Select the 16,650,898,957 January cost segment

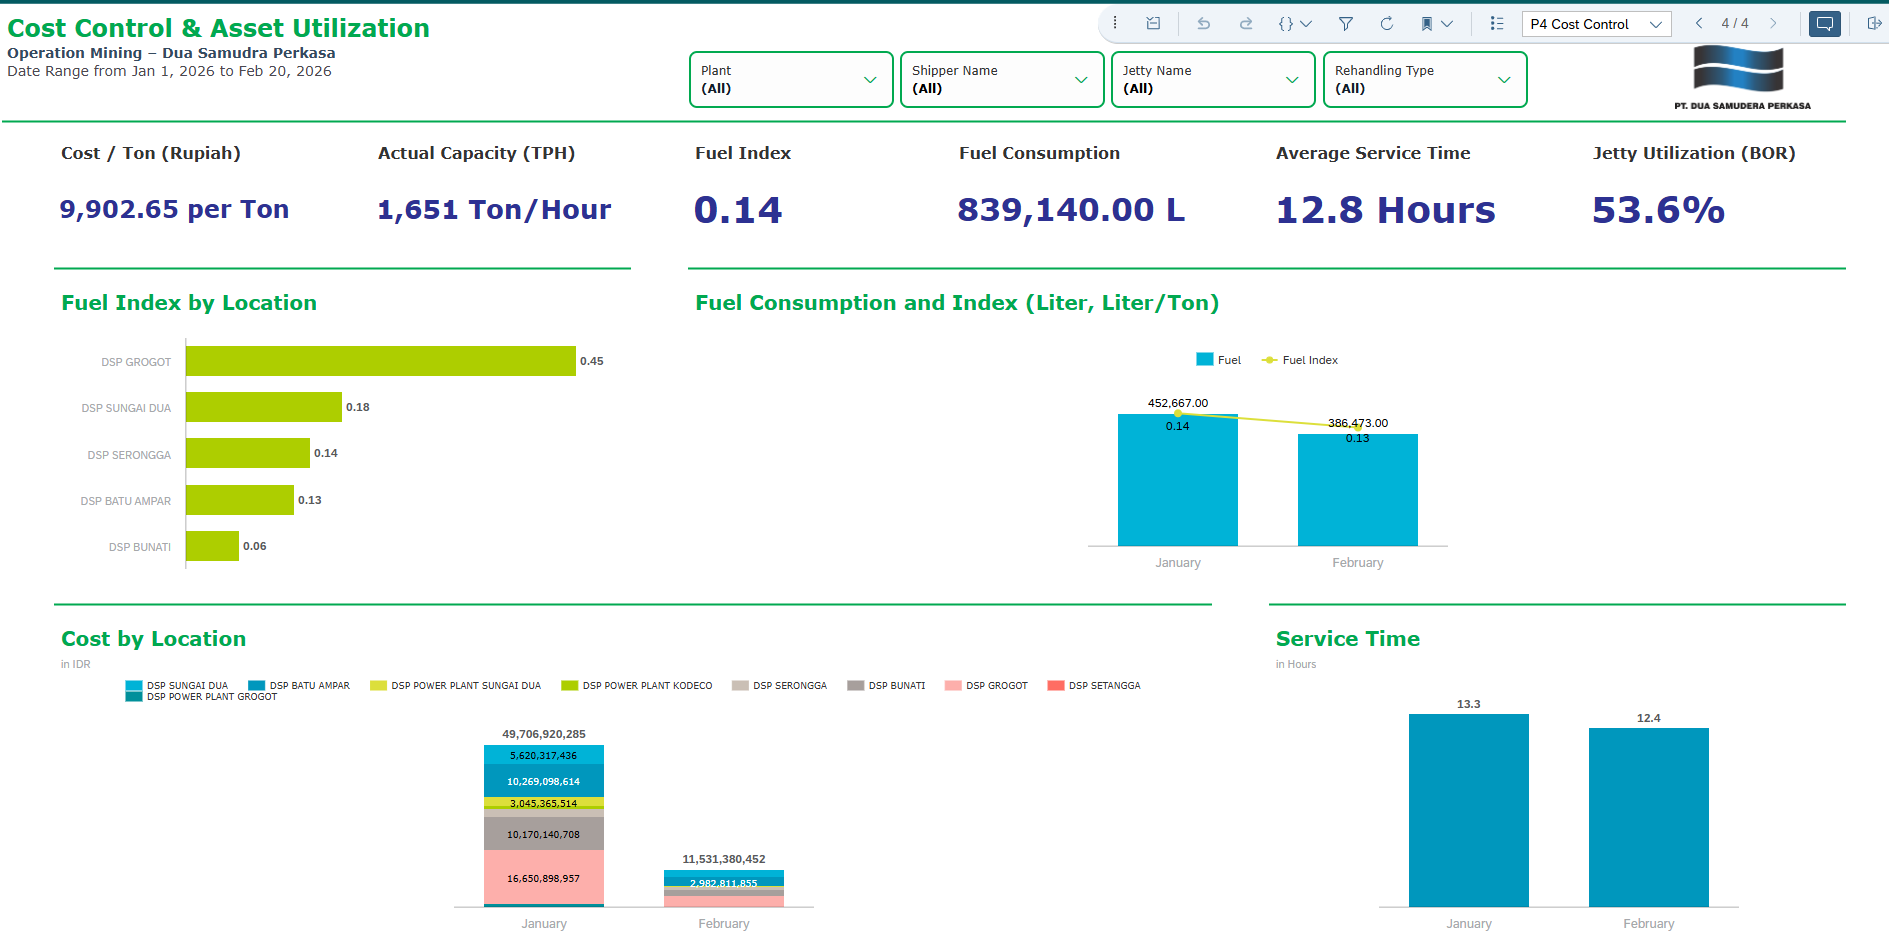(544, 877)
